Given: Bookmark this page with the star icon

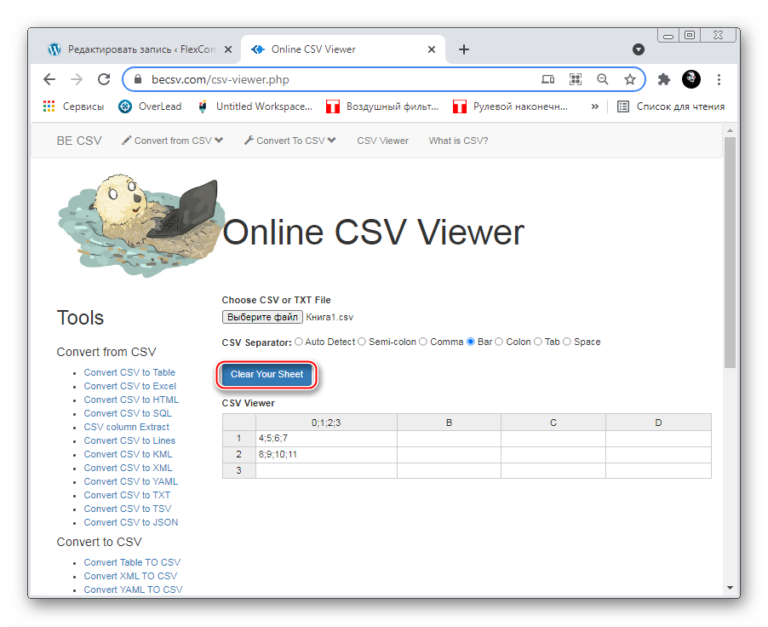Looking at the screenshot, I should [x=630, y=79].
